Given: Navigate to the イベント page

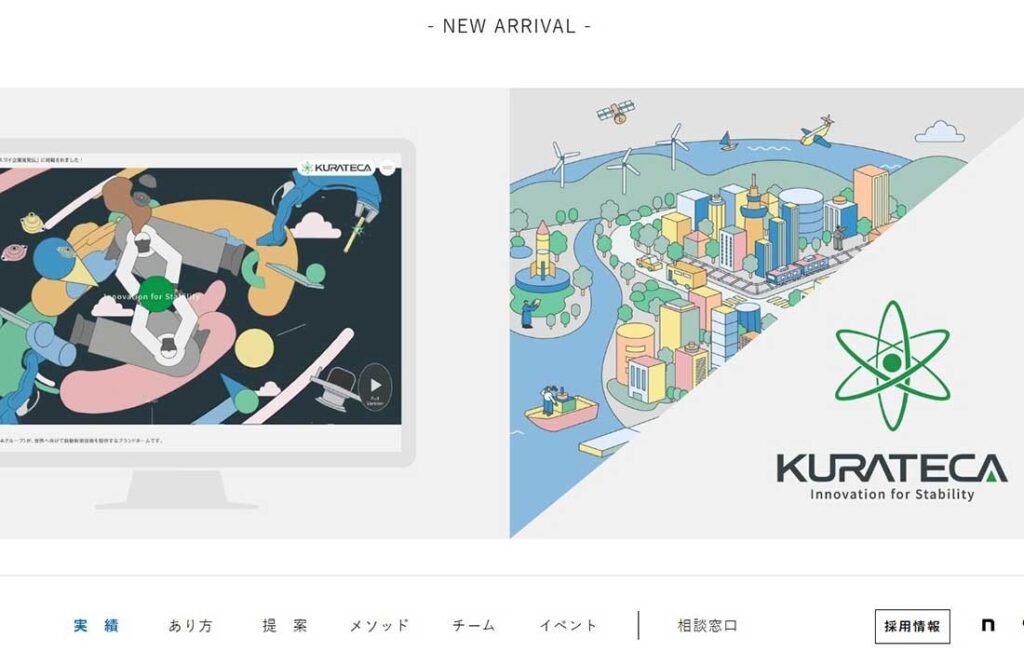Looking at the screenshot, I should point(568,626).
